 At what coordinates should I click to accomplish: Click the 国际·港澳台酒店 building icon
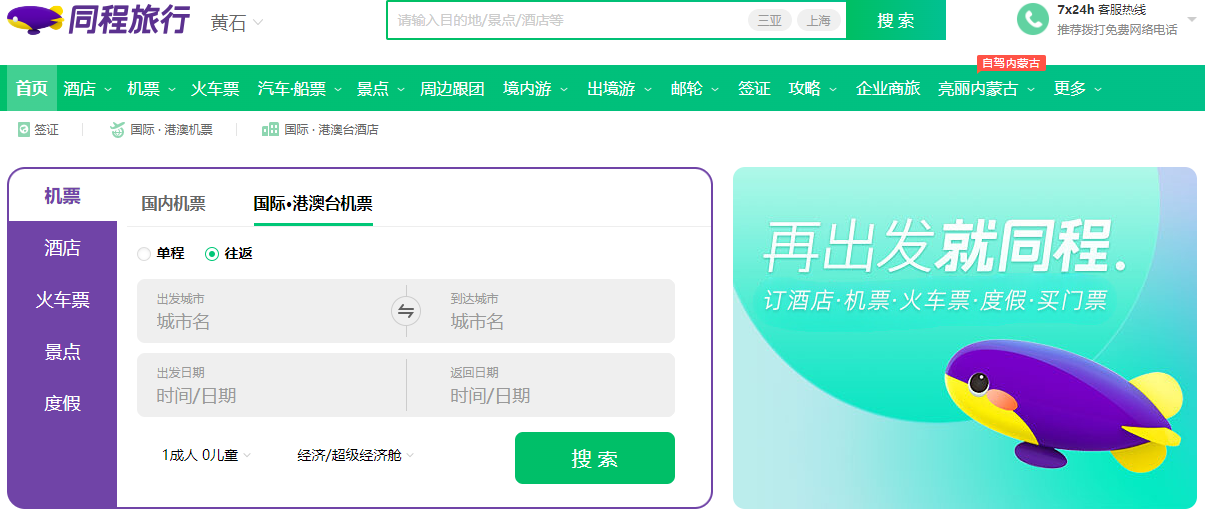pos(270,129)
